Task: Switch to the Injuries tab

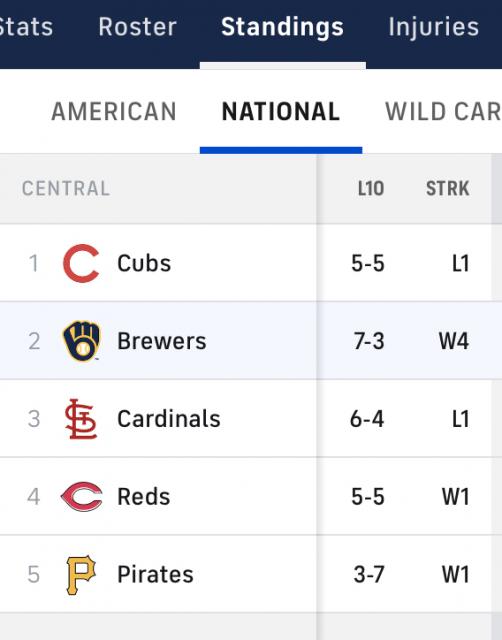Action: pos(433,27)
